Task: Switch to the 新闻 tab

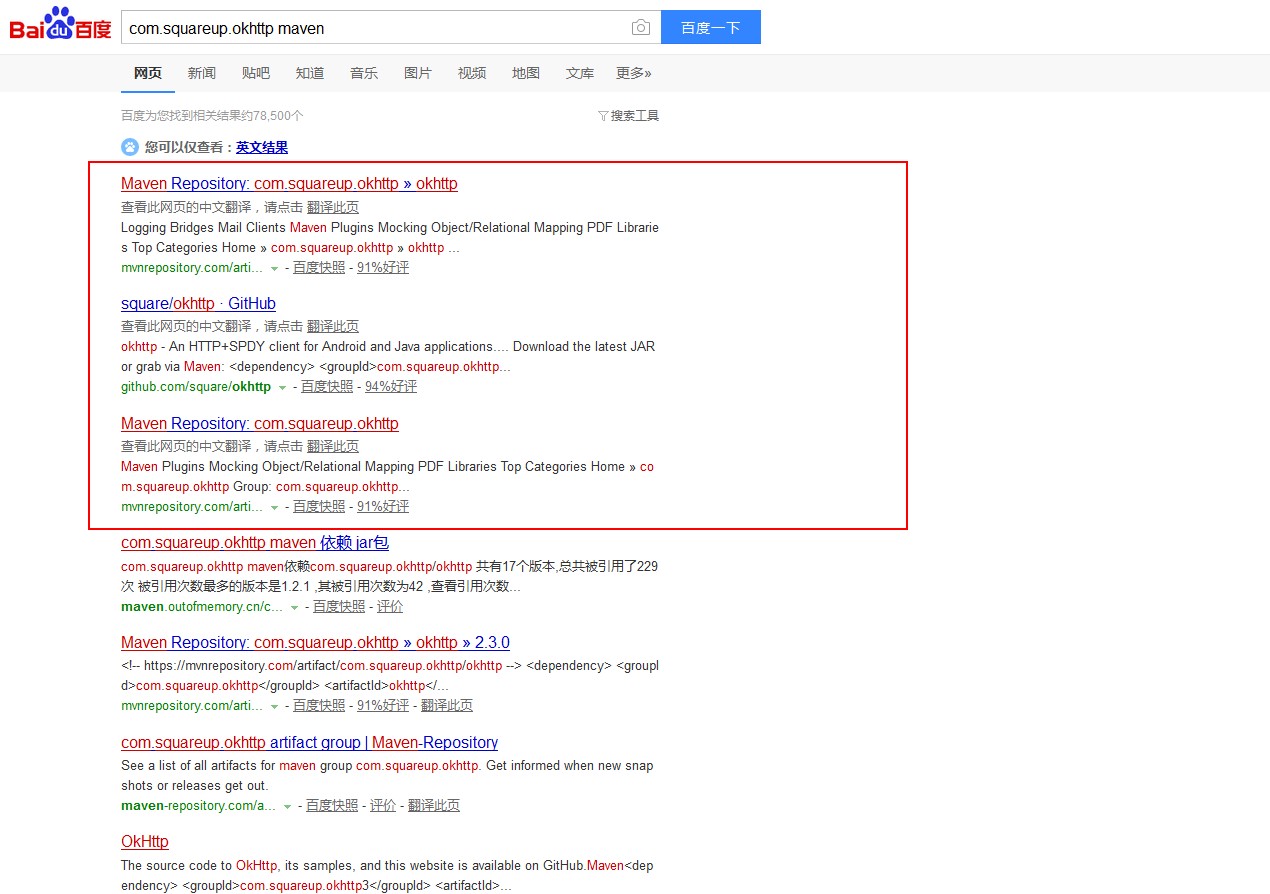Action: (202, 73)
